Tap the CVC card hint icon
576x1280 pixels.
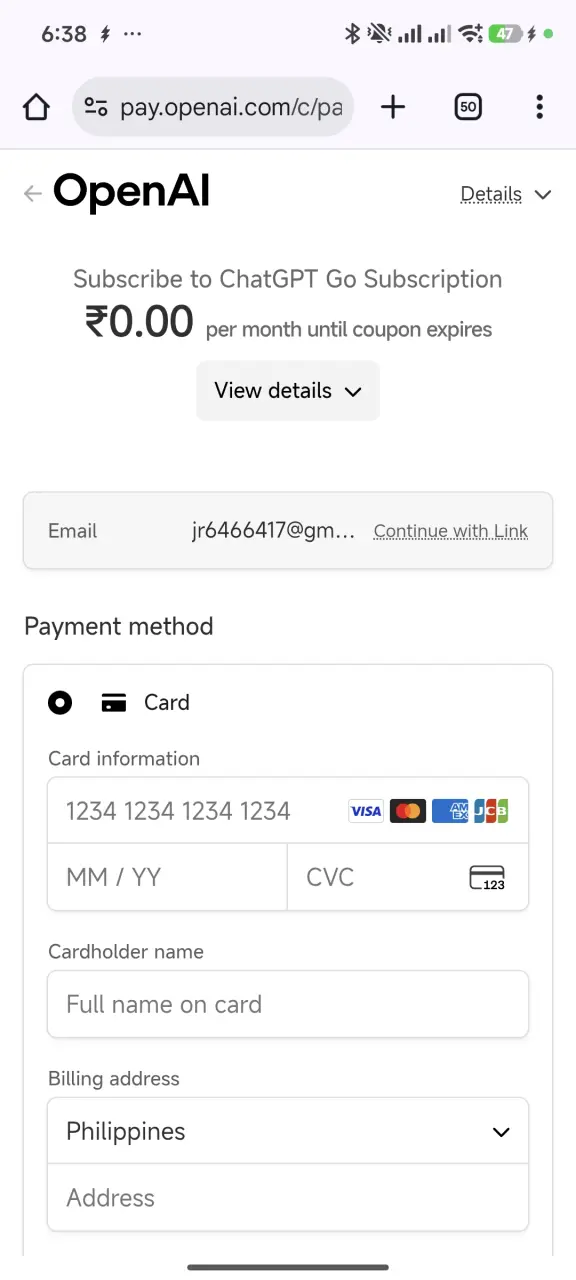click(487, 878)
